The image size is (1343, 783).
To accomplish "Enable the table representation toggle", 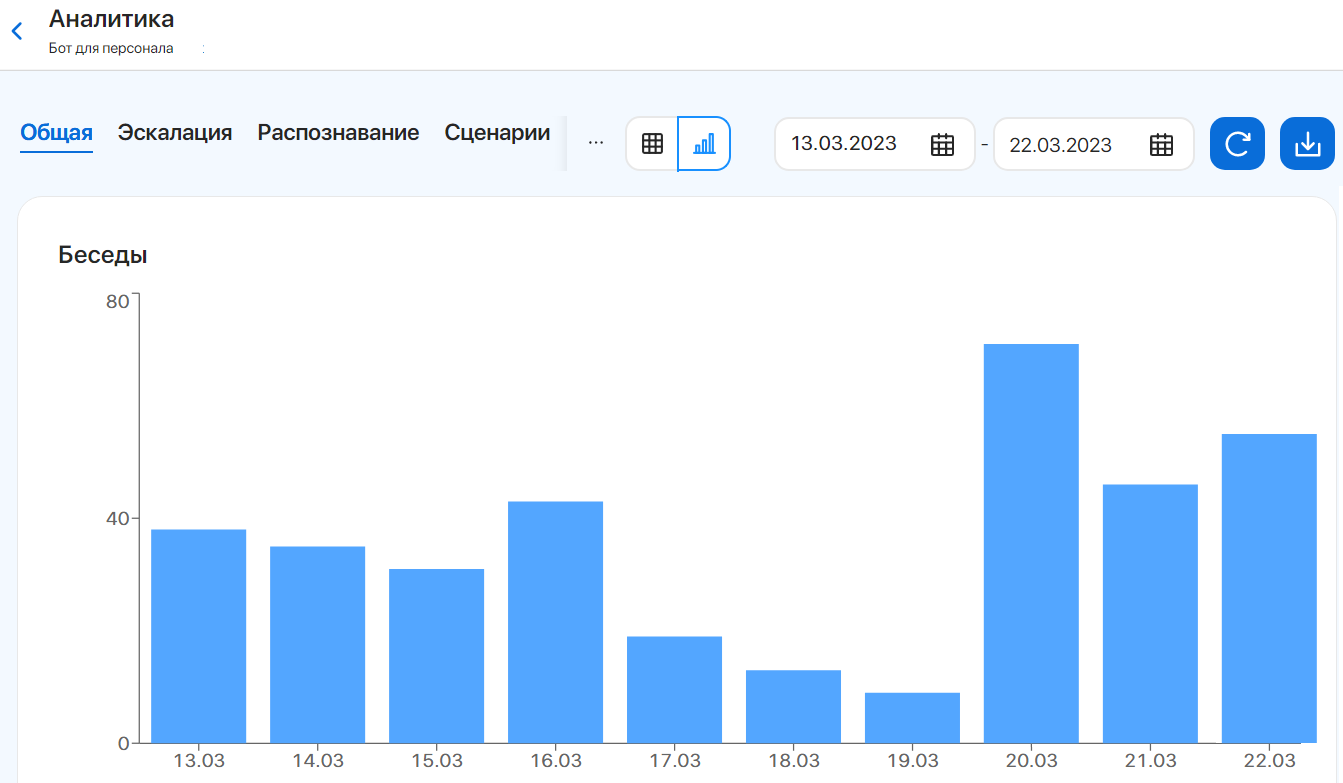I will pyautogui.click(x=651, y=143).
